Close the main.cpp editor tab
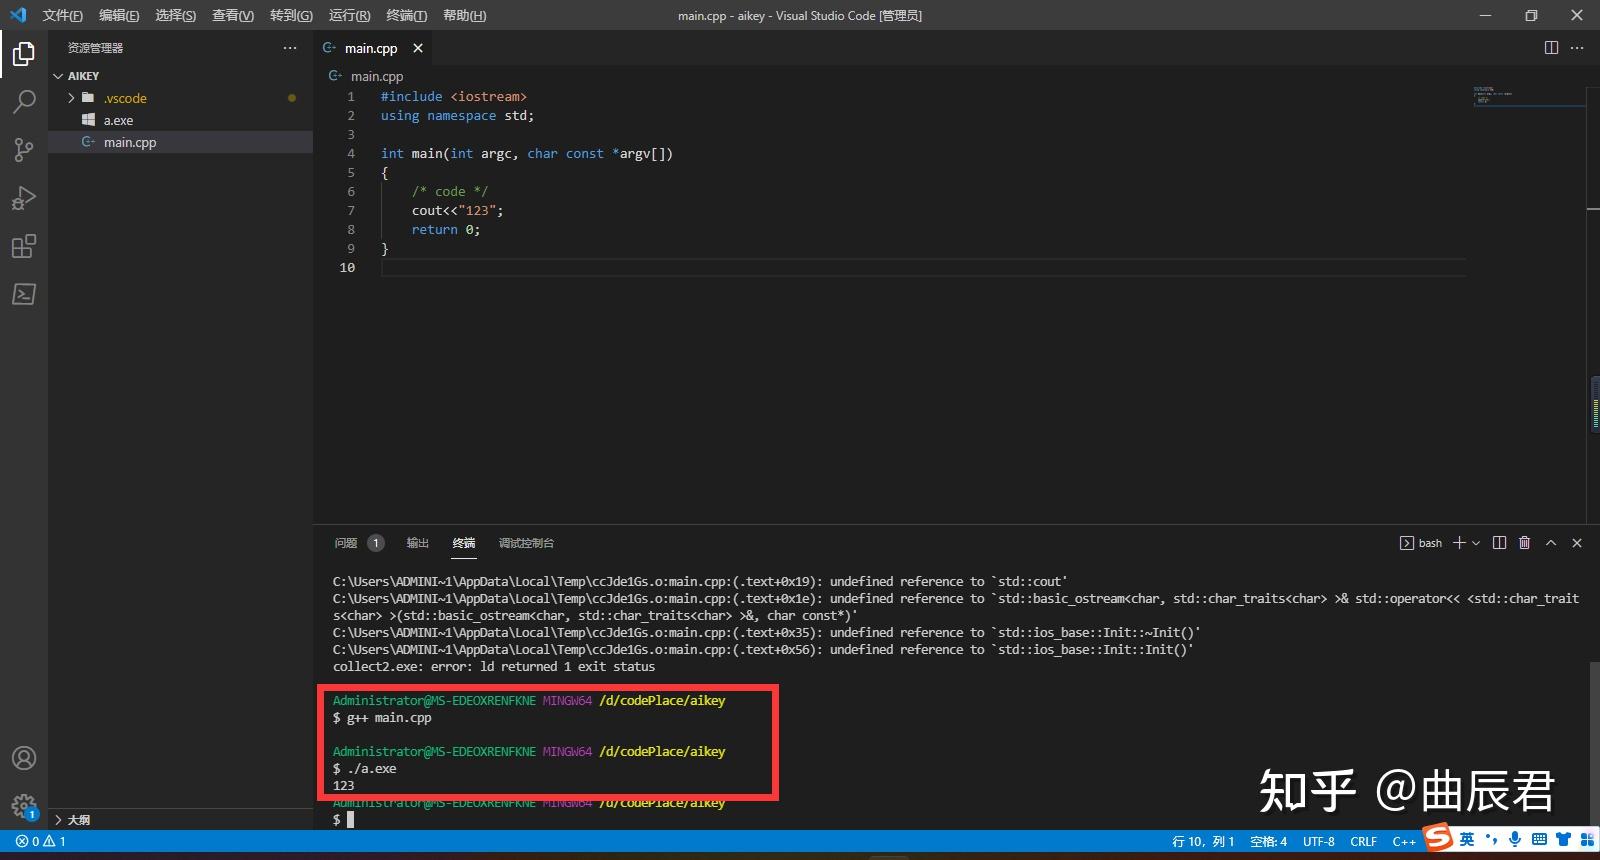 coord(418,48)
